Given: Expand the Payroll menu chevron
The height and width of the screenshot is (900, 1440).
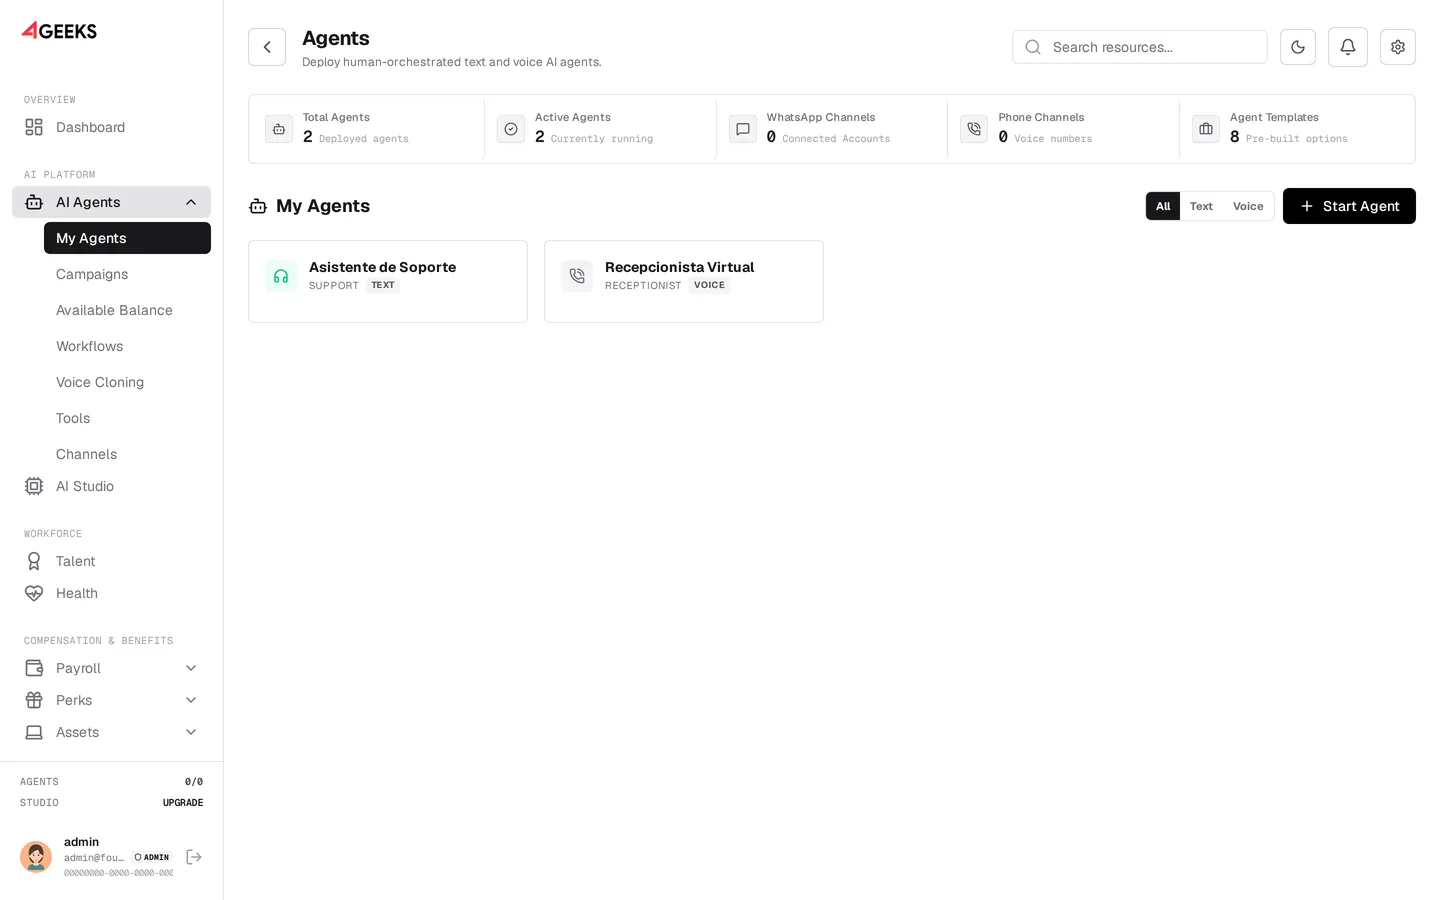Looking at the screenshot, I should (191, 668).
